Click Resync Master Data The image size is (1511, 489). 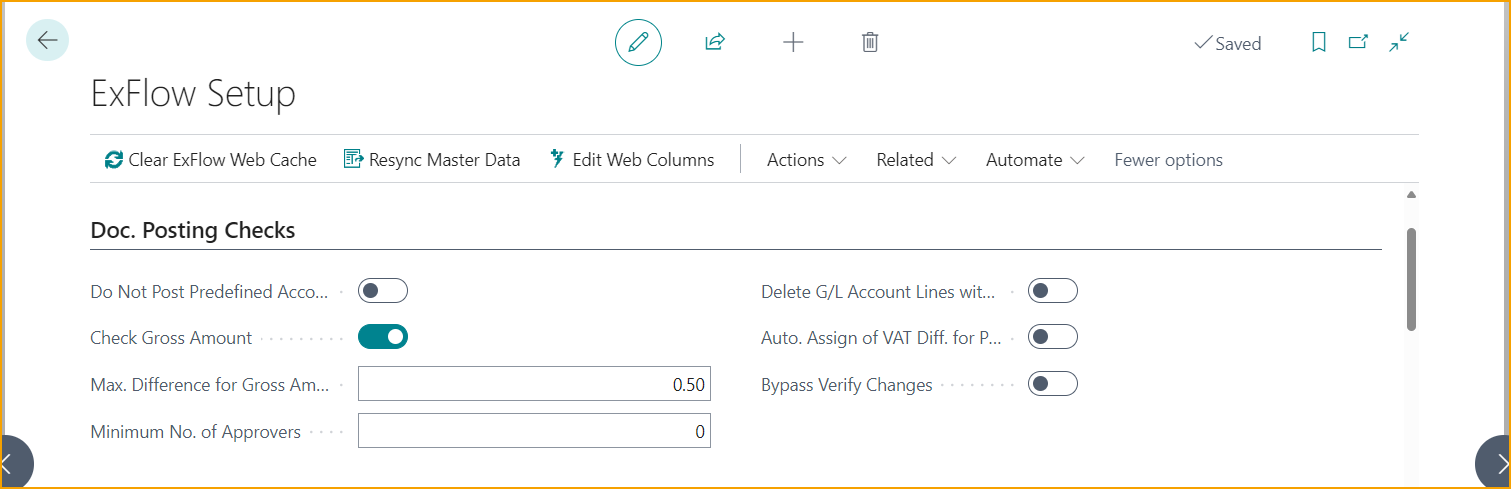pyautogui.click(x=432, y=160)
